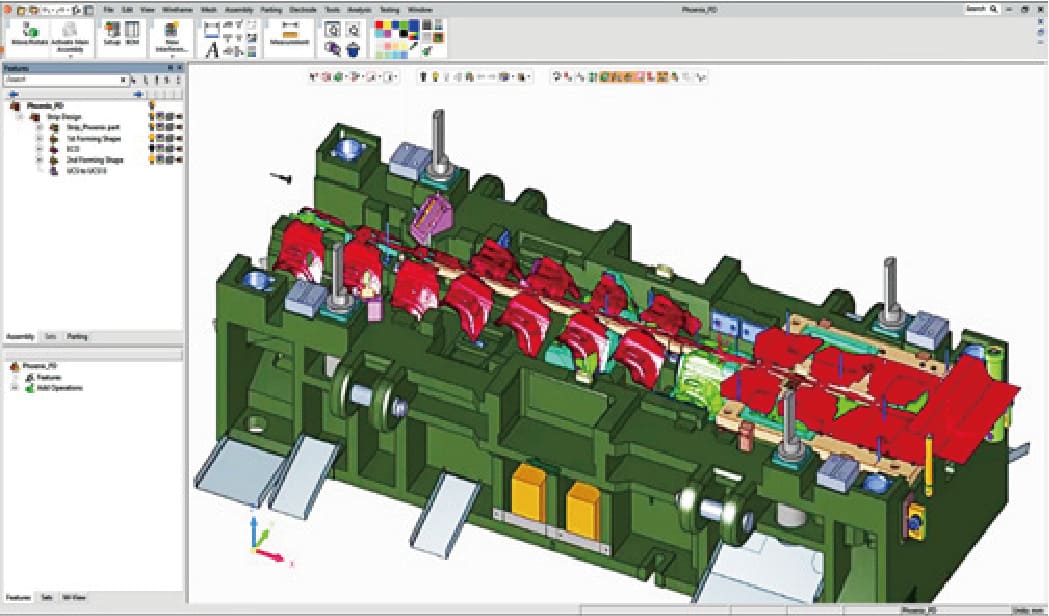Select the Strip_Phoenix part tree item
The image size is (1049, 616).
click(94, 128)
